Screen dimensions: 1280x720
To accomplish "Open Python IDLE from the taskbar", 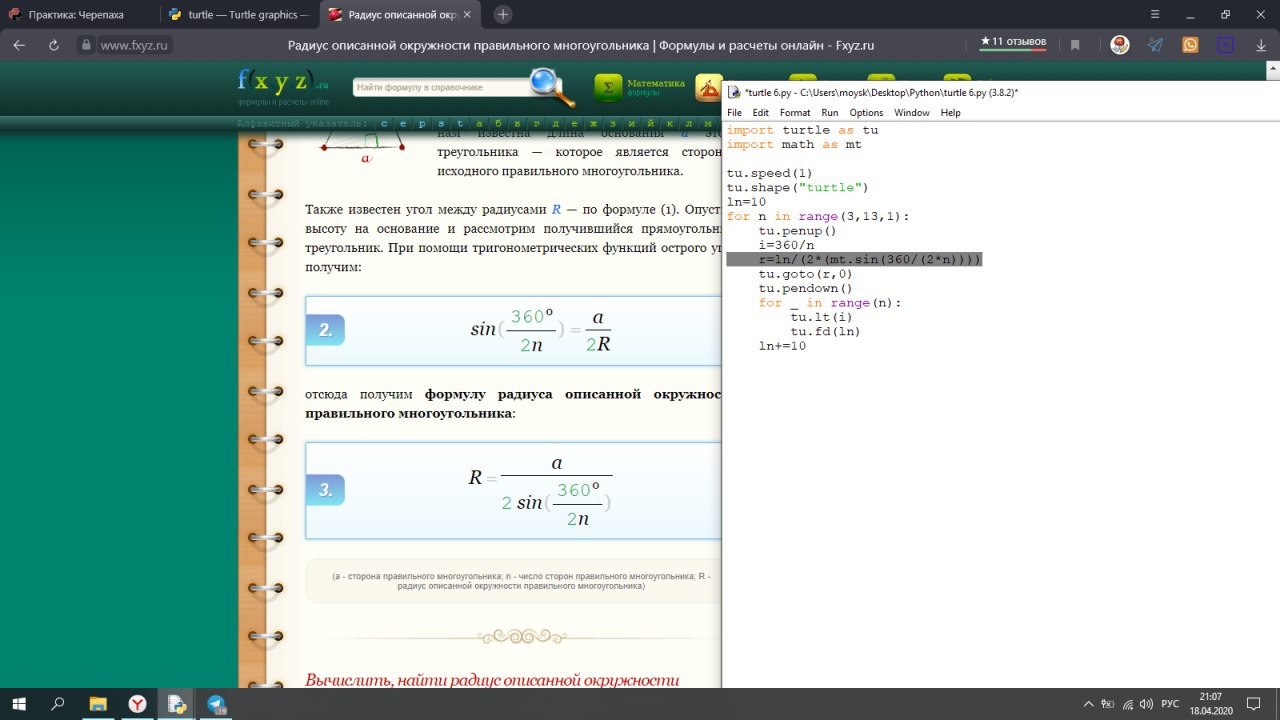I will pos(177,704).
